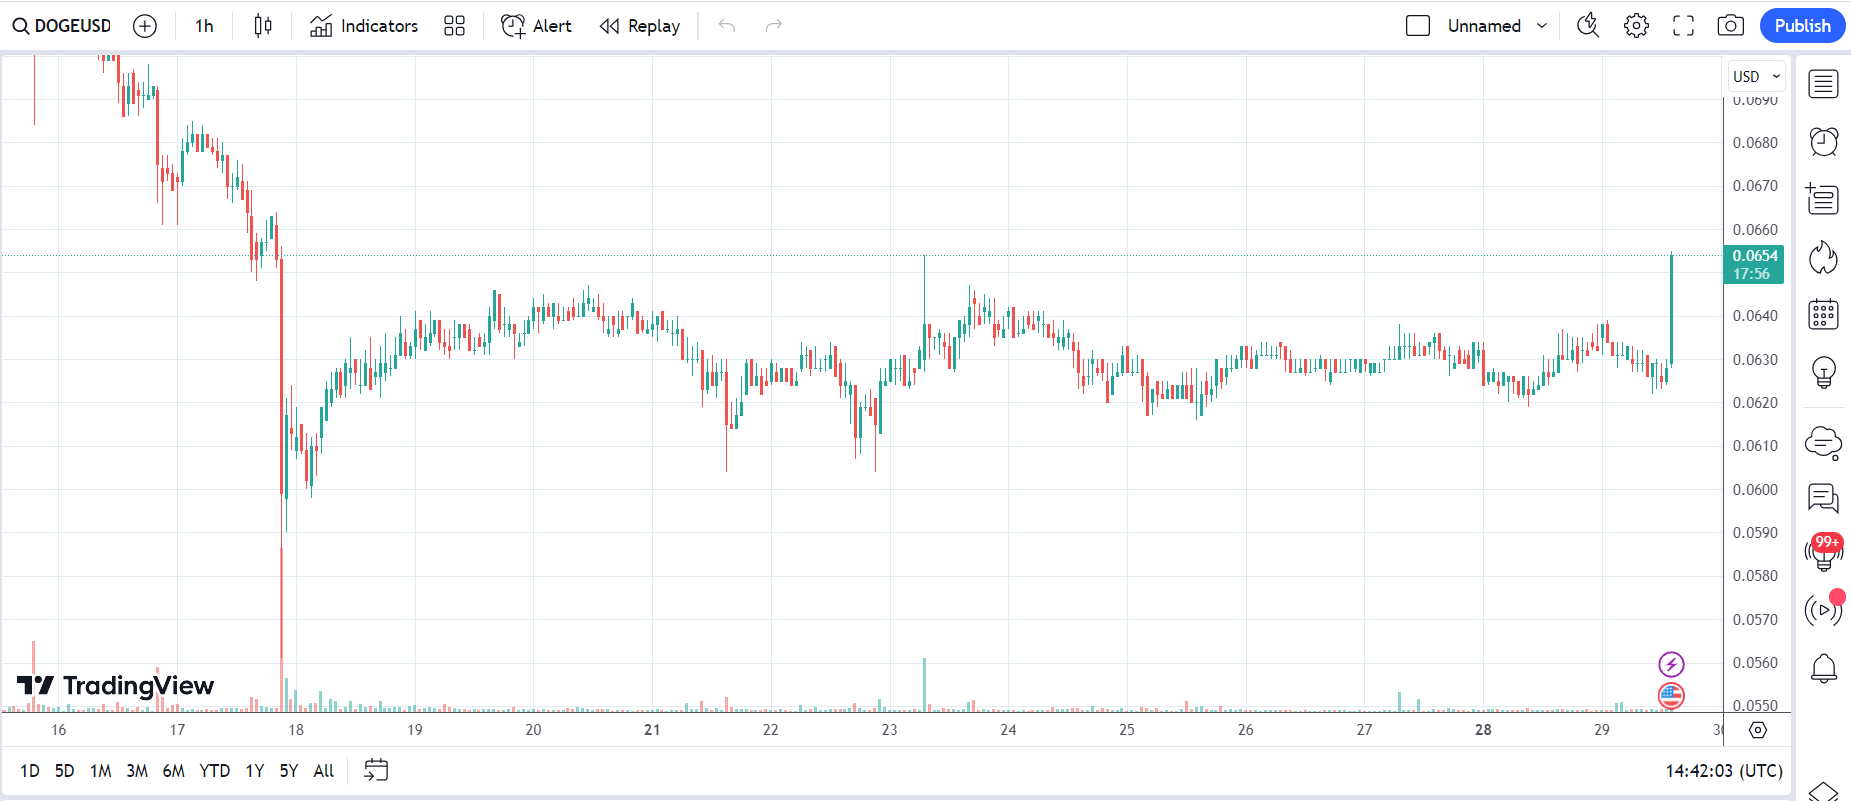Select the 1M date range

(100, 771)
